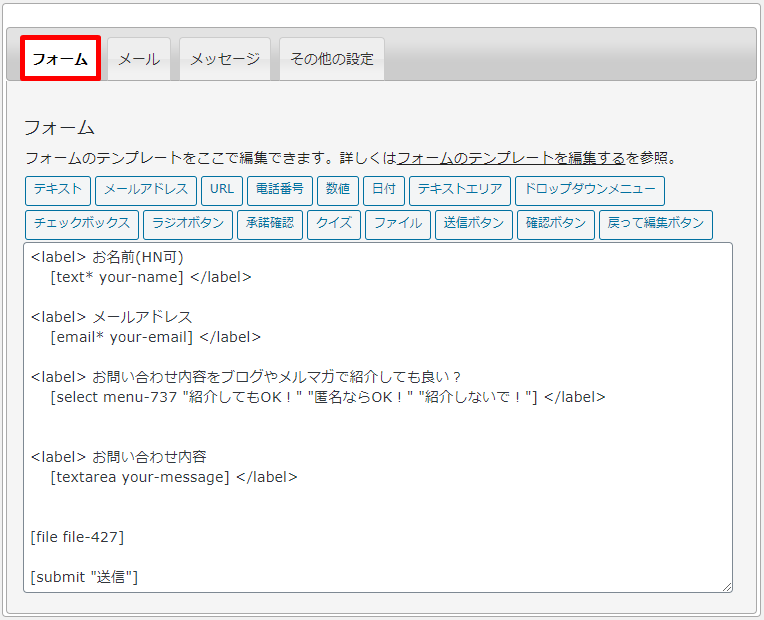The width and height of the screenshot is (764, 620).
Task: Insert the 承諾確認 tag
Action: click(x=270, y=224)
